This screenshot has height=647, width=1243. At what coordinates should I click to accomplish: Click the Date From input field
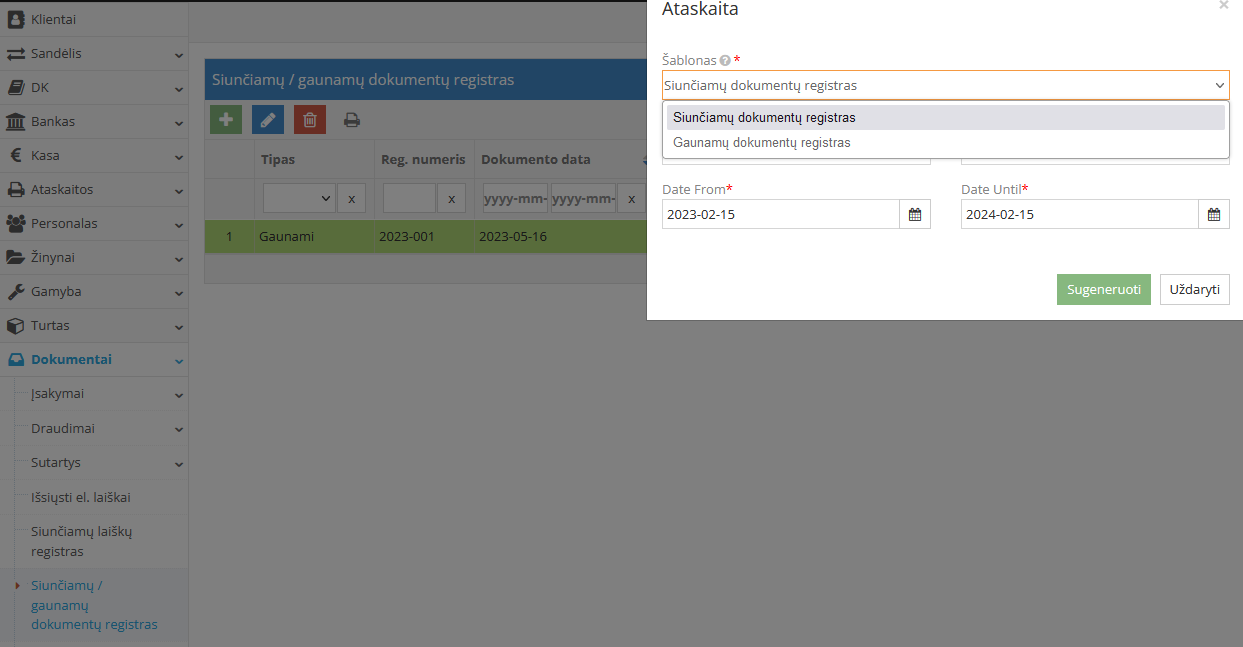coord(780,214)
